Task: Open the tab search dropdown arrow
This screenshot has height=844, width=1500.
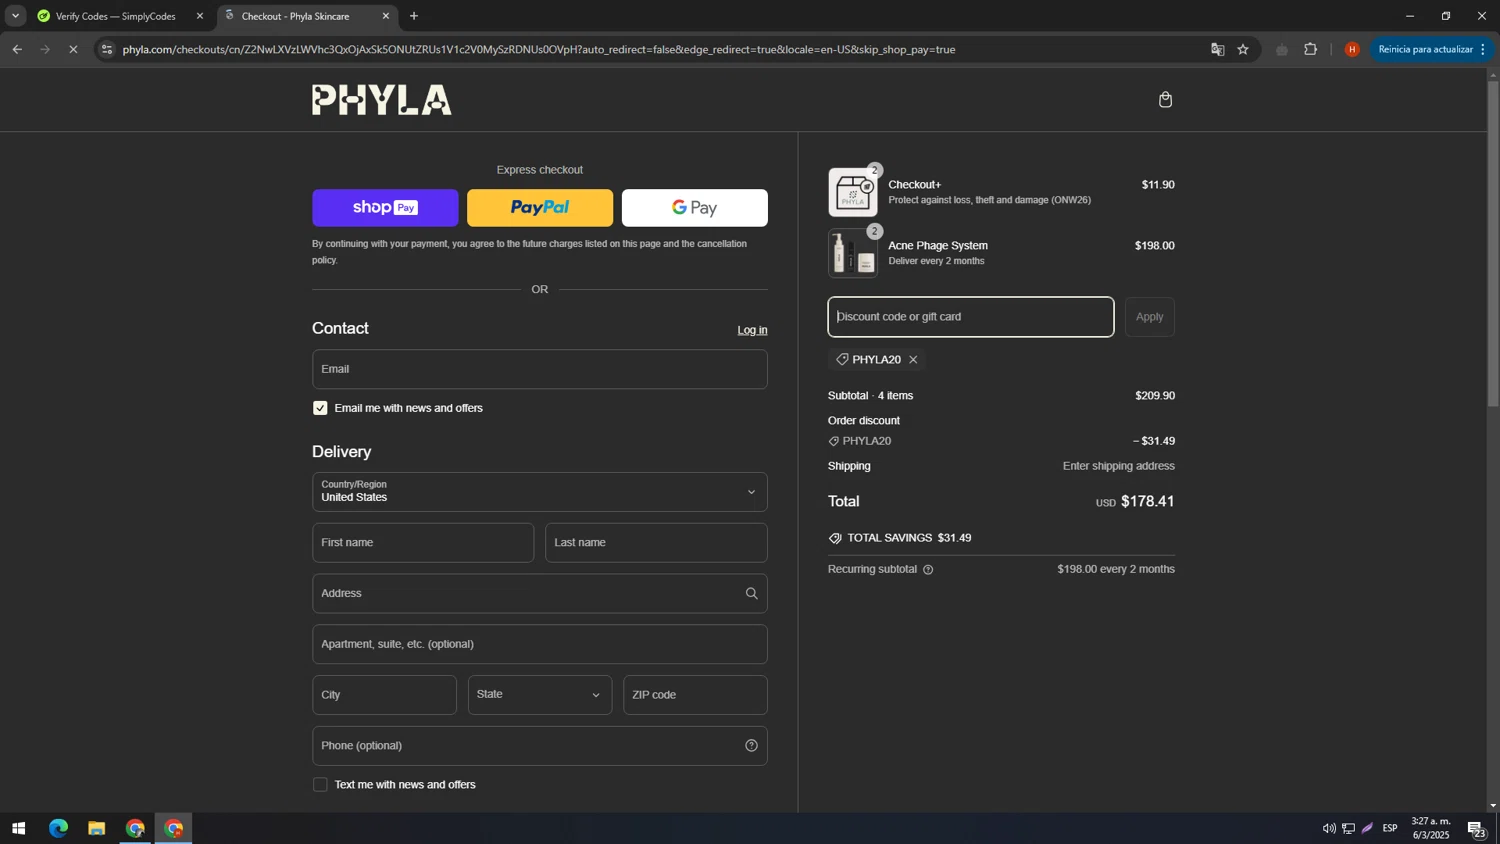Action: pos(15,16)
